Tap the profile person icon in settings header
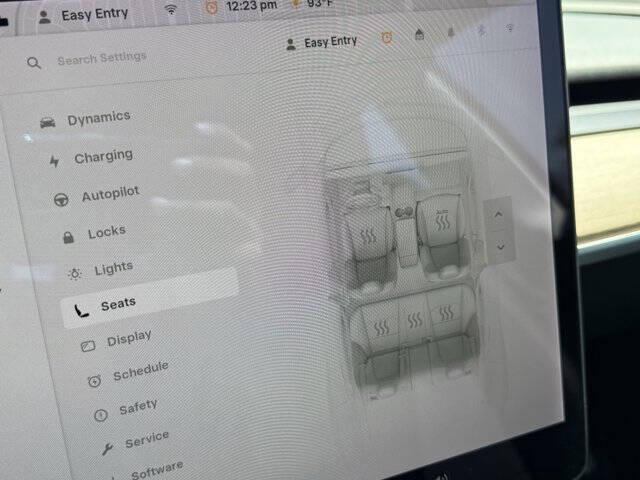The height and width of the screenshot is (480, 640). (291, 44)
